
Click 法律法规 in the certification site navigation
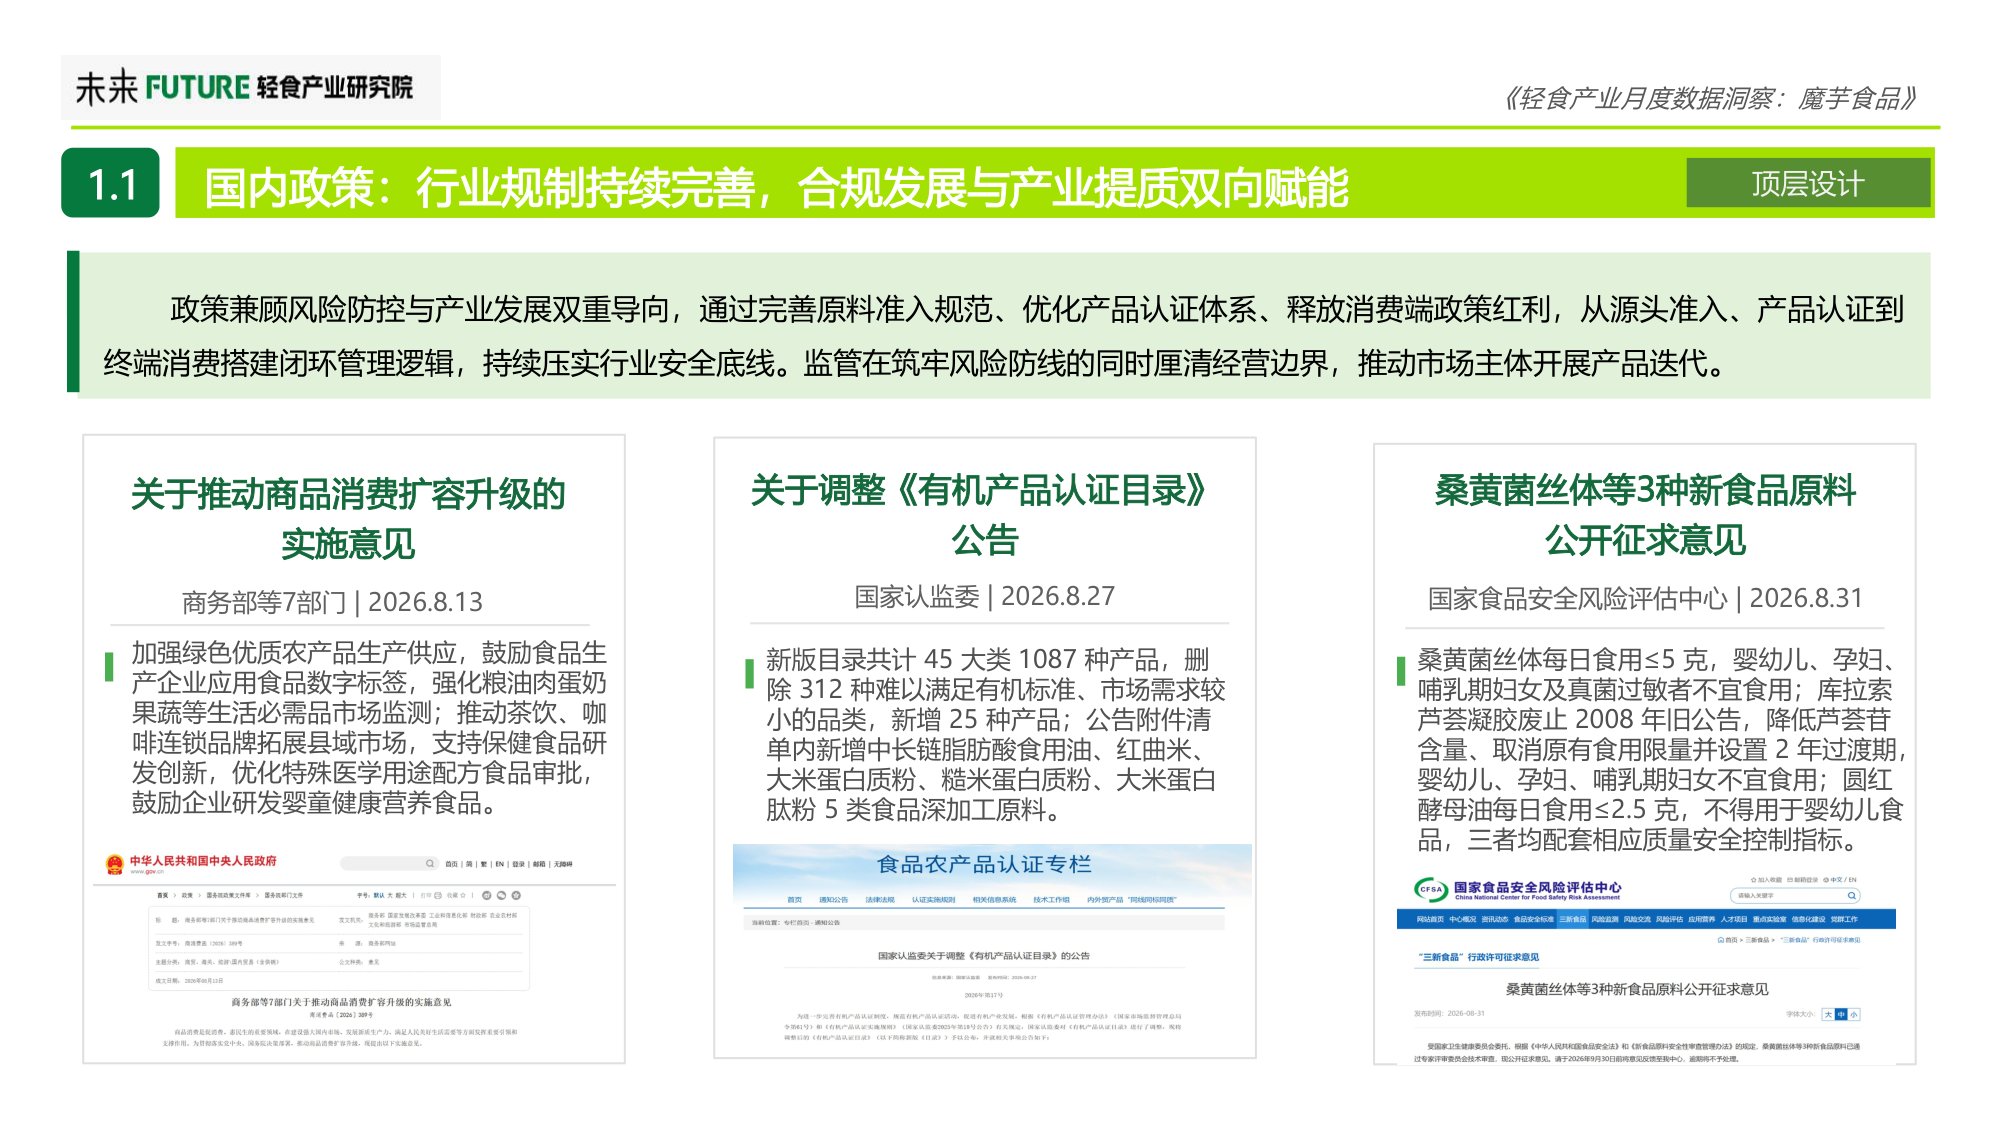click(880, 899)
